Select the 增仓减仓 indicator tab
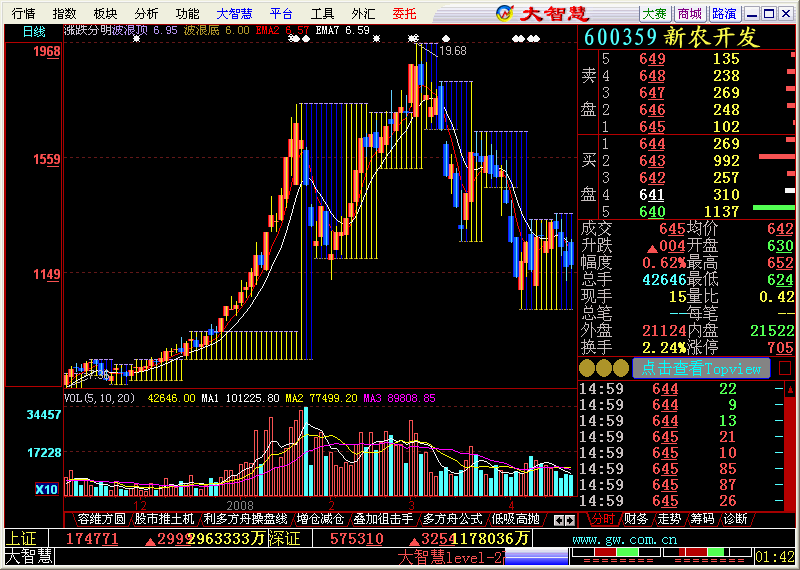The height and width of the screenshot is (570, 800). pyautogui.click(x=320, y=519)
